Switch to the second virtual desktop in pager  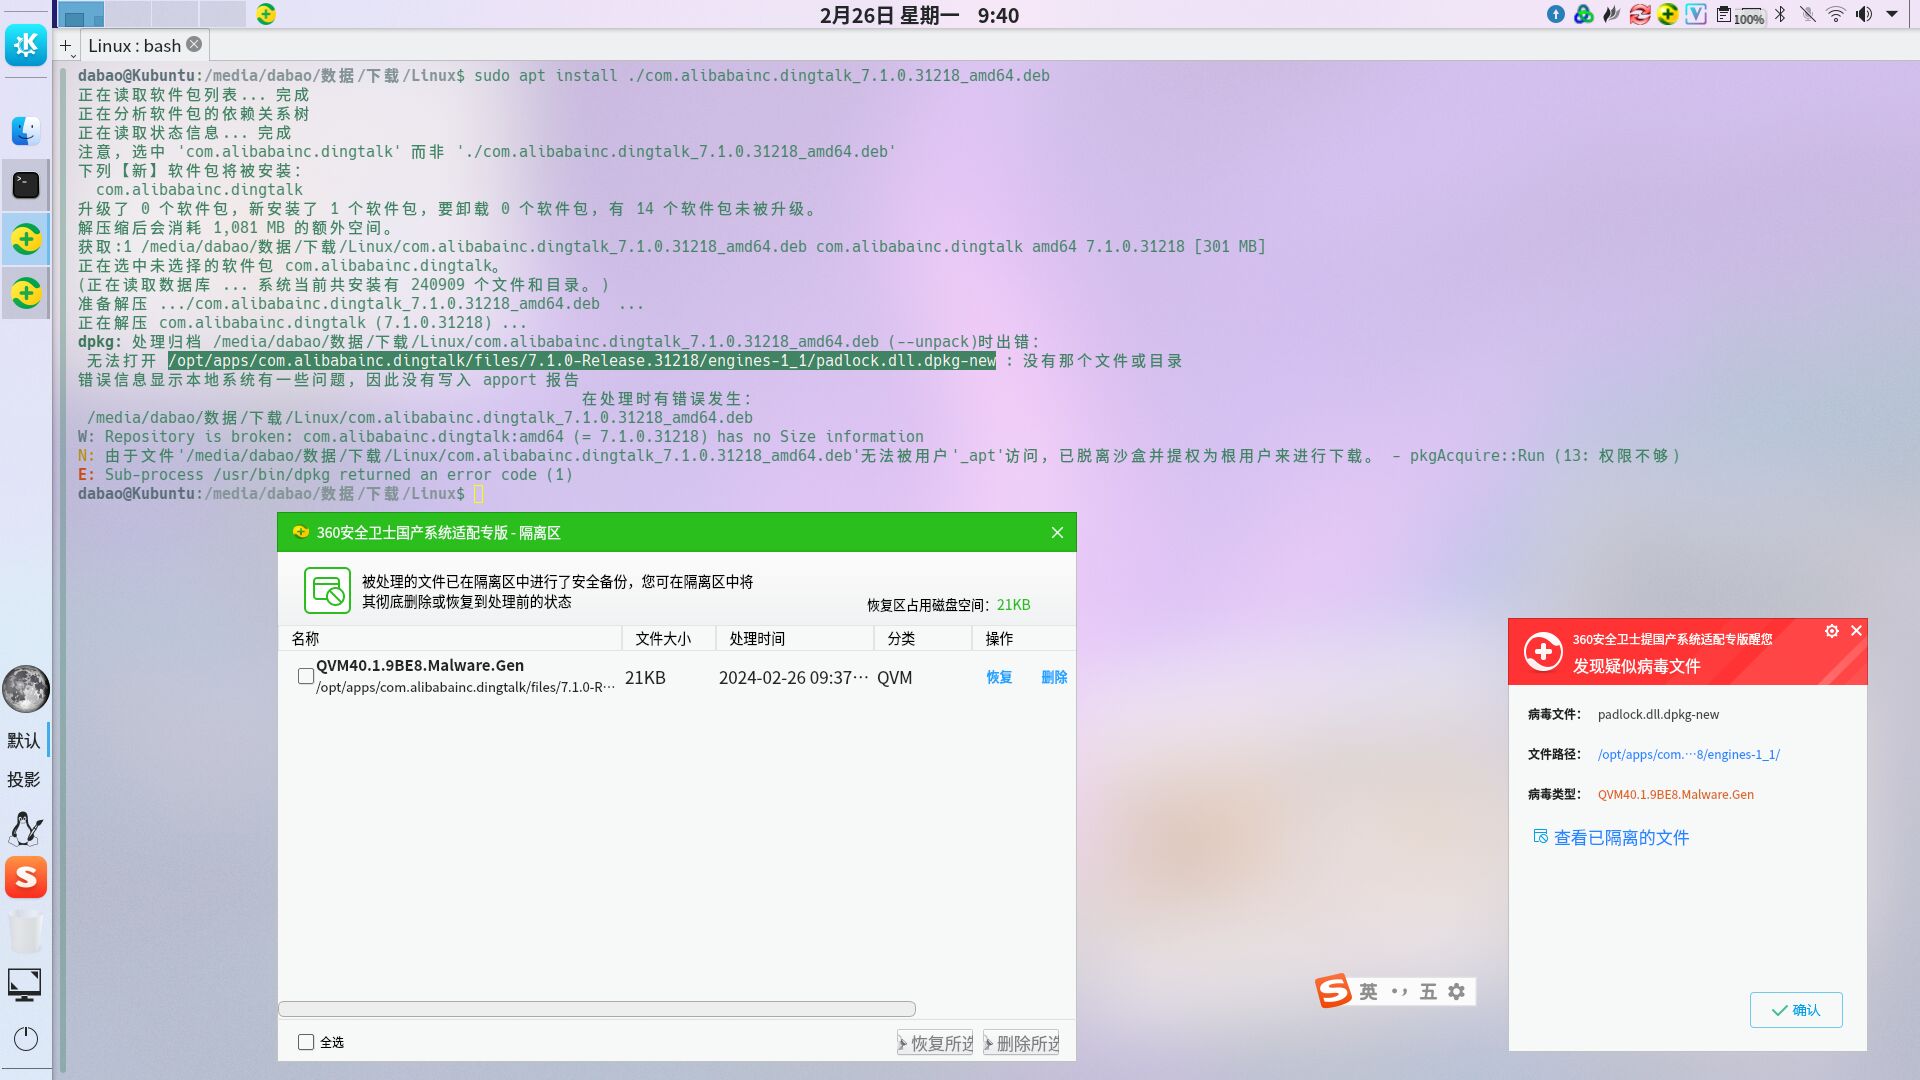[128, 14]
